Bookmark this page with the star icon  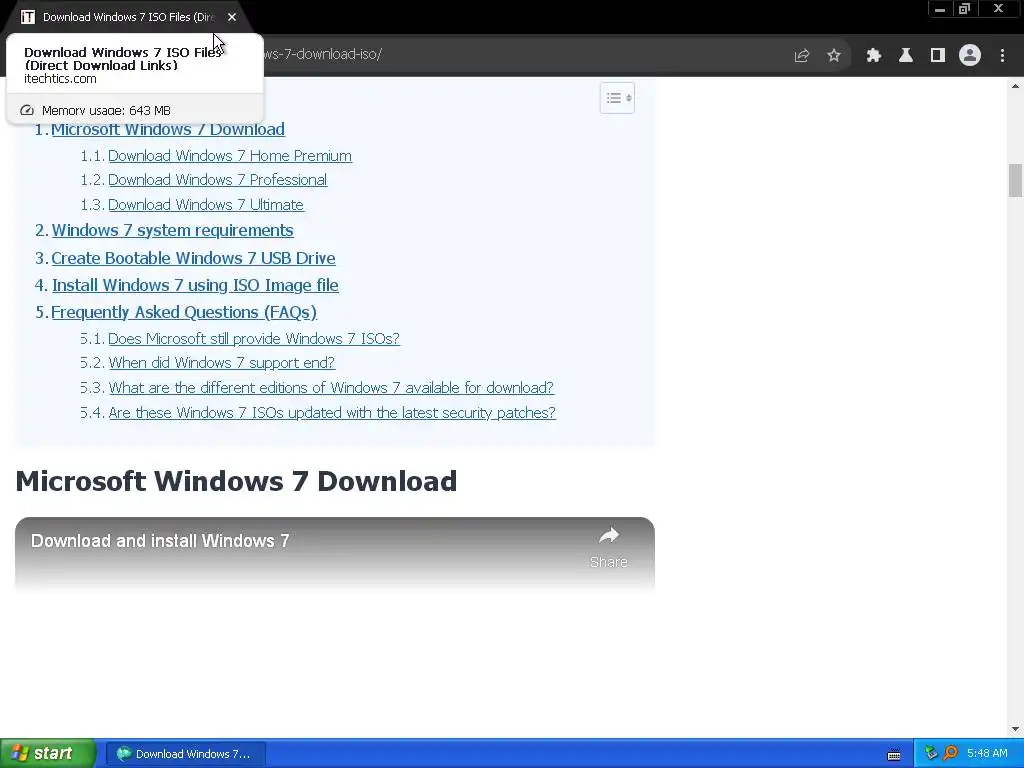834,56
